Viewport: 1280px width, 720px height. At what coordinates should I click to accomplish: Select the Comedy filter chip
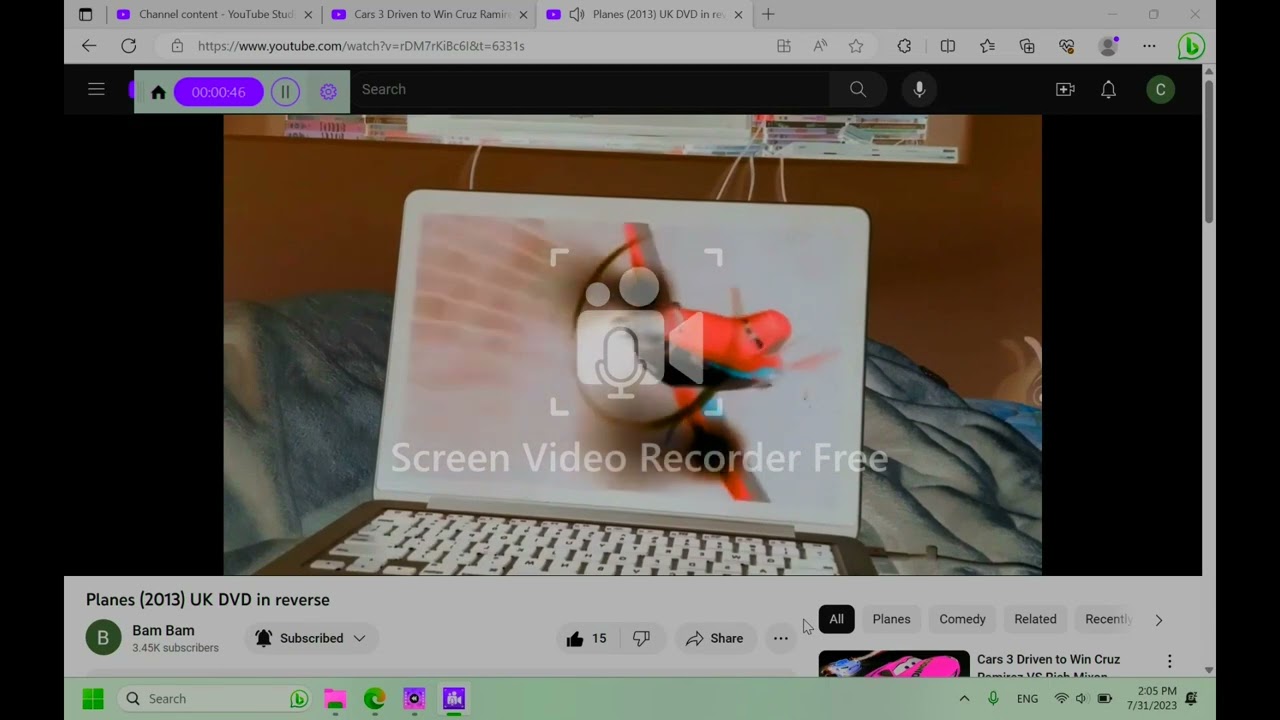(962, 619)
